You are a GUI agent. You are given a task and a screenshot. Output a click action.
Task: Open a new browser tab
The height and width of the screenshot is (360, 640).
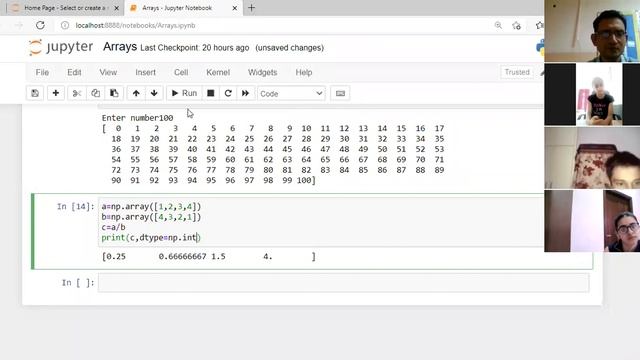251,8
